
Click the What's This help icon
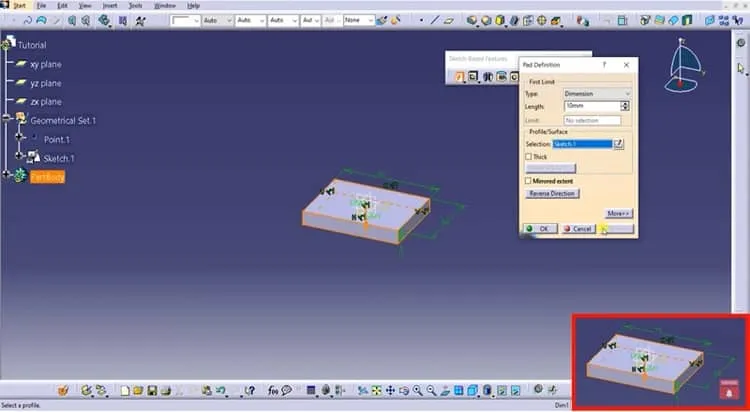point(250,390)
